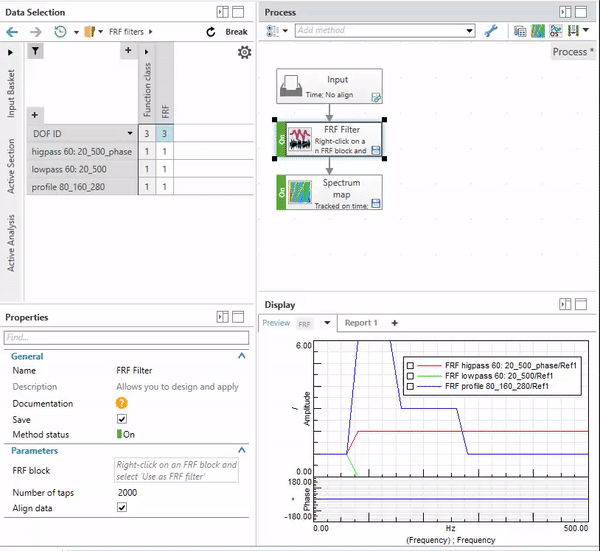Screen dimensions: 600x551
Task: Open the Add method dropdown
Action: tap(470, 31)
